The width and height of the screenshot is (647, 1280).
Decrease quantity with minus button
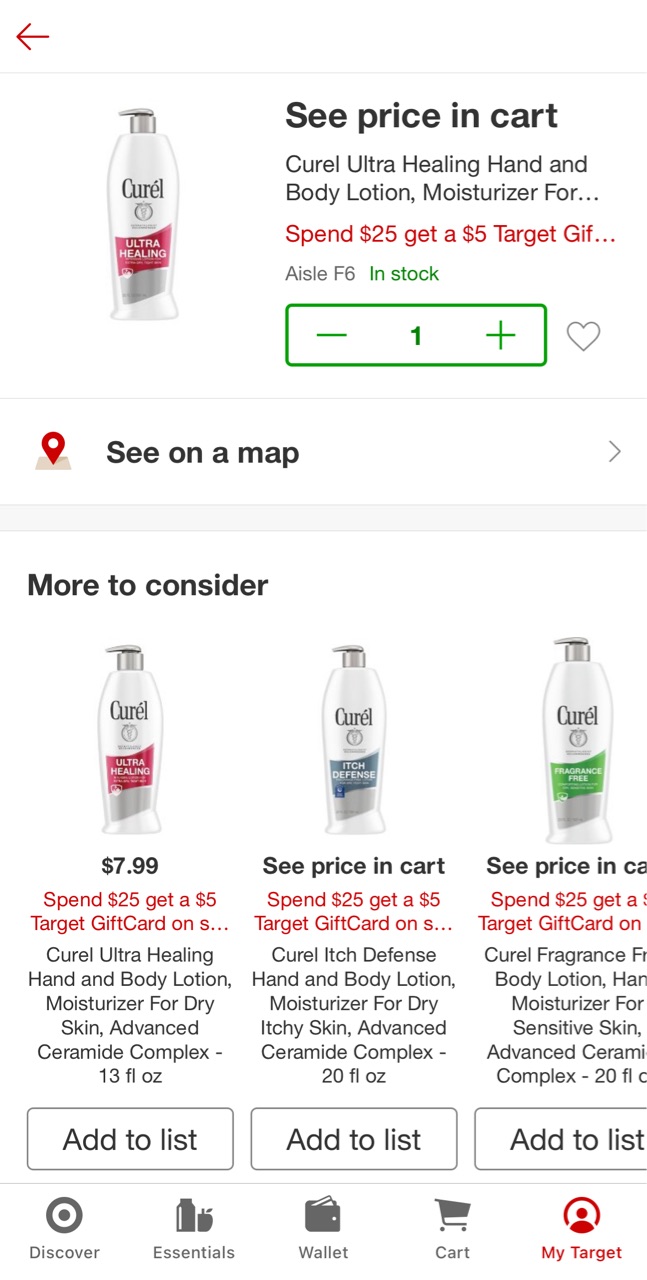click(331, 336)
